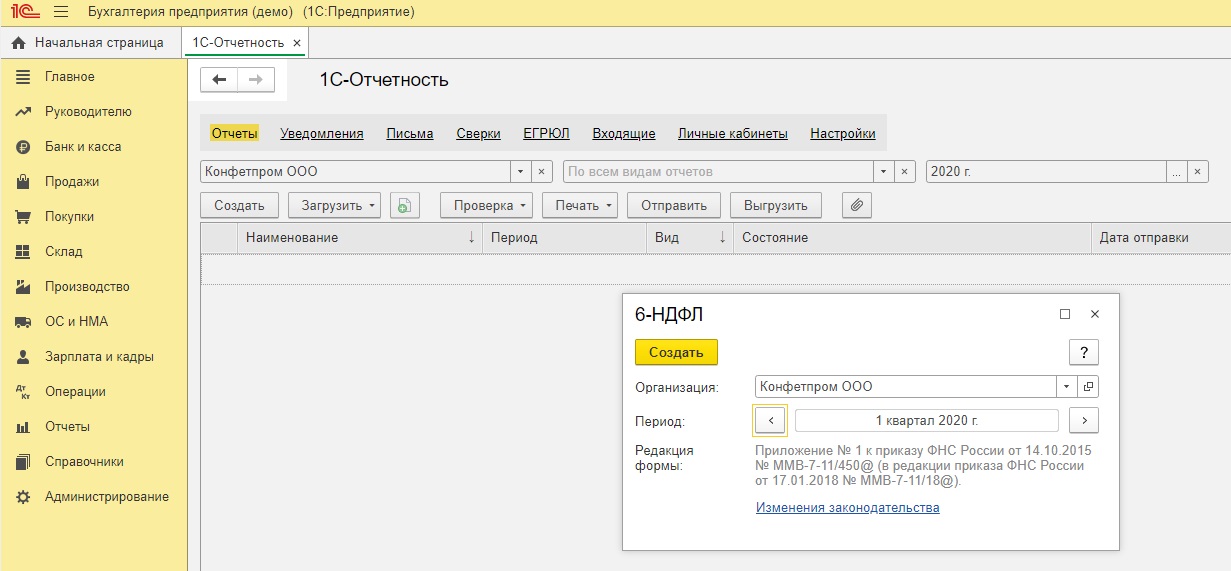1231x571 pixels.
Task: Clear the report type filter
Action: 904,172
